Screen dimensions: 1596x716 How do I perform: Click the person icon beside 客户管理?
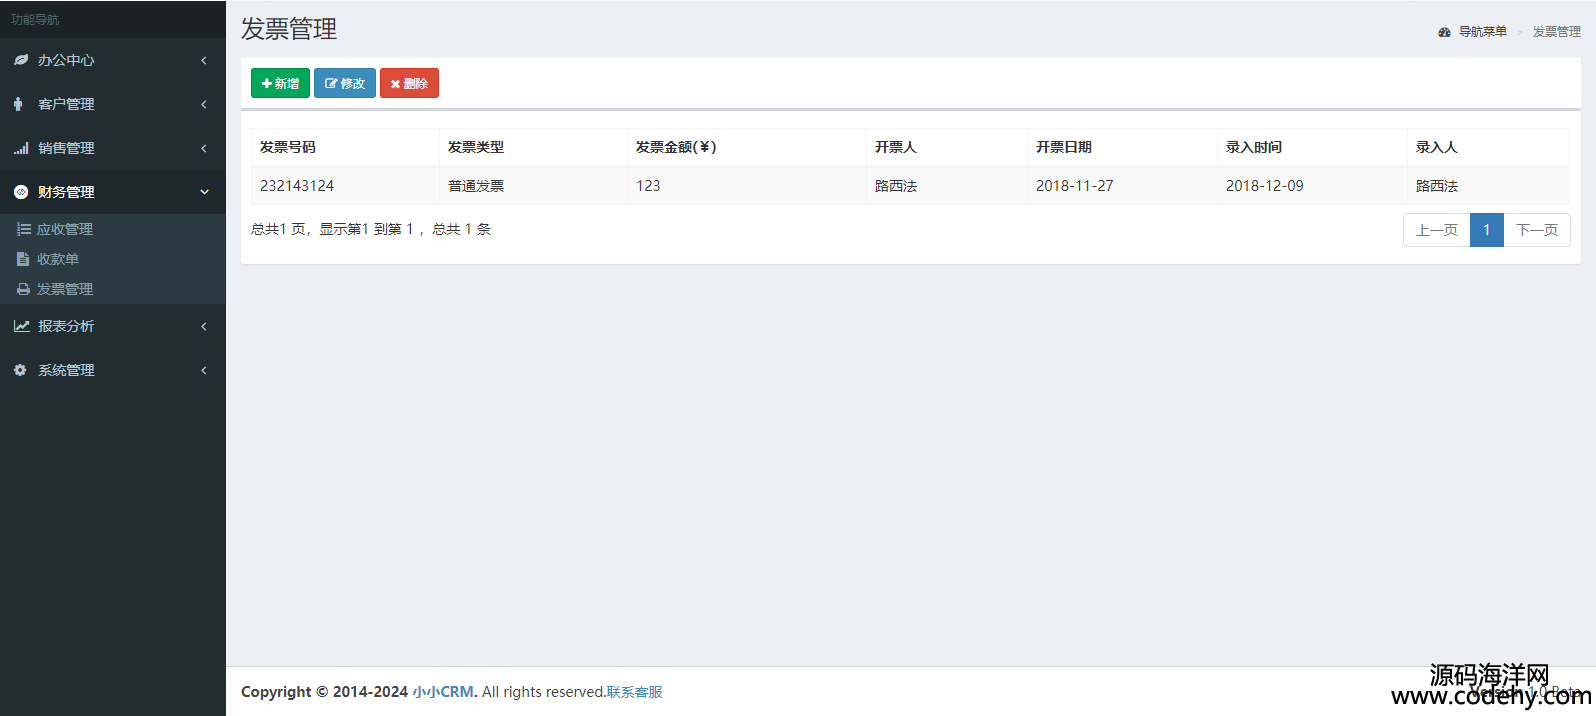click(18, 104)
